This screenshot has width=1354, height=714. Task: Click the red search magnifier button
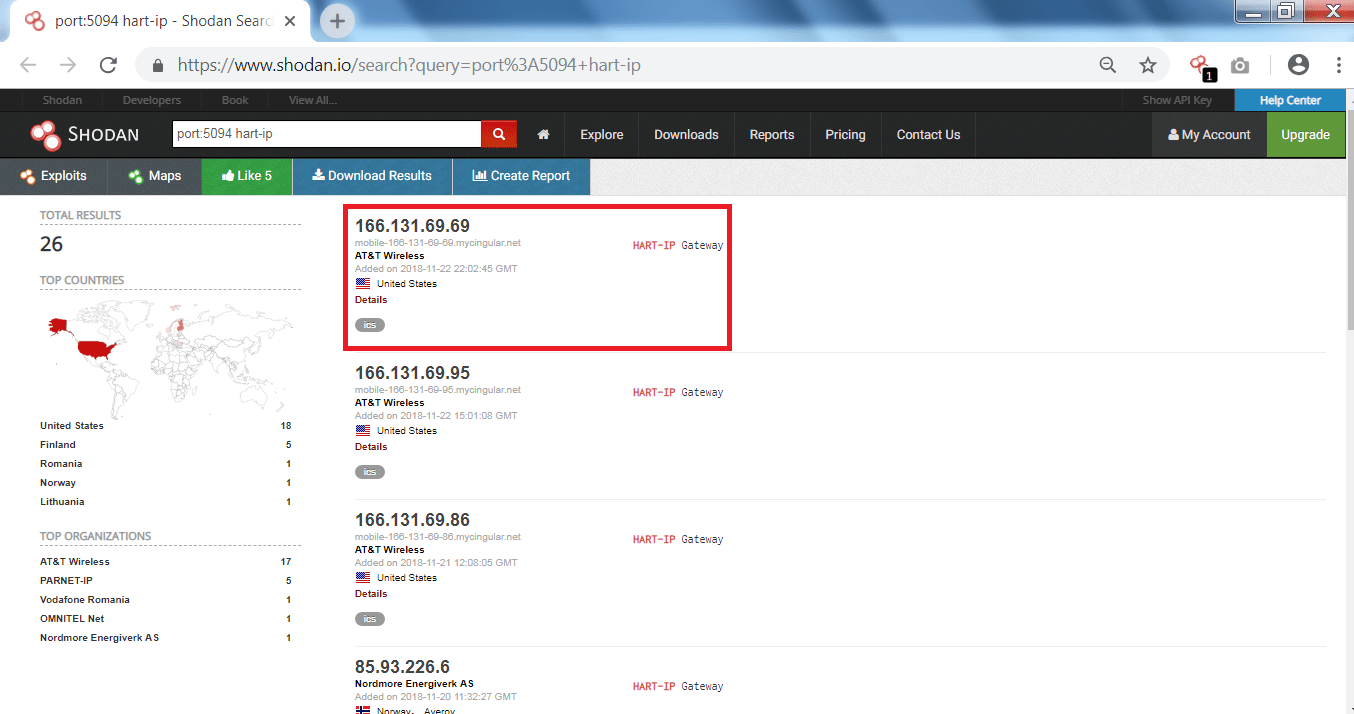(x=498, y=134)
